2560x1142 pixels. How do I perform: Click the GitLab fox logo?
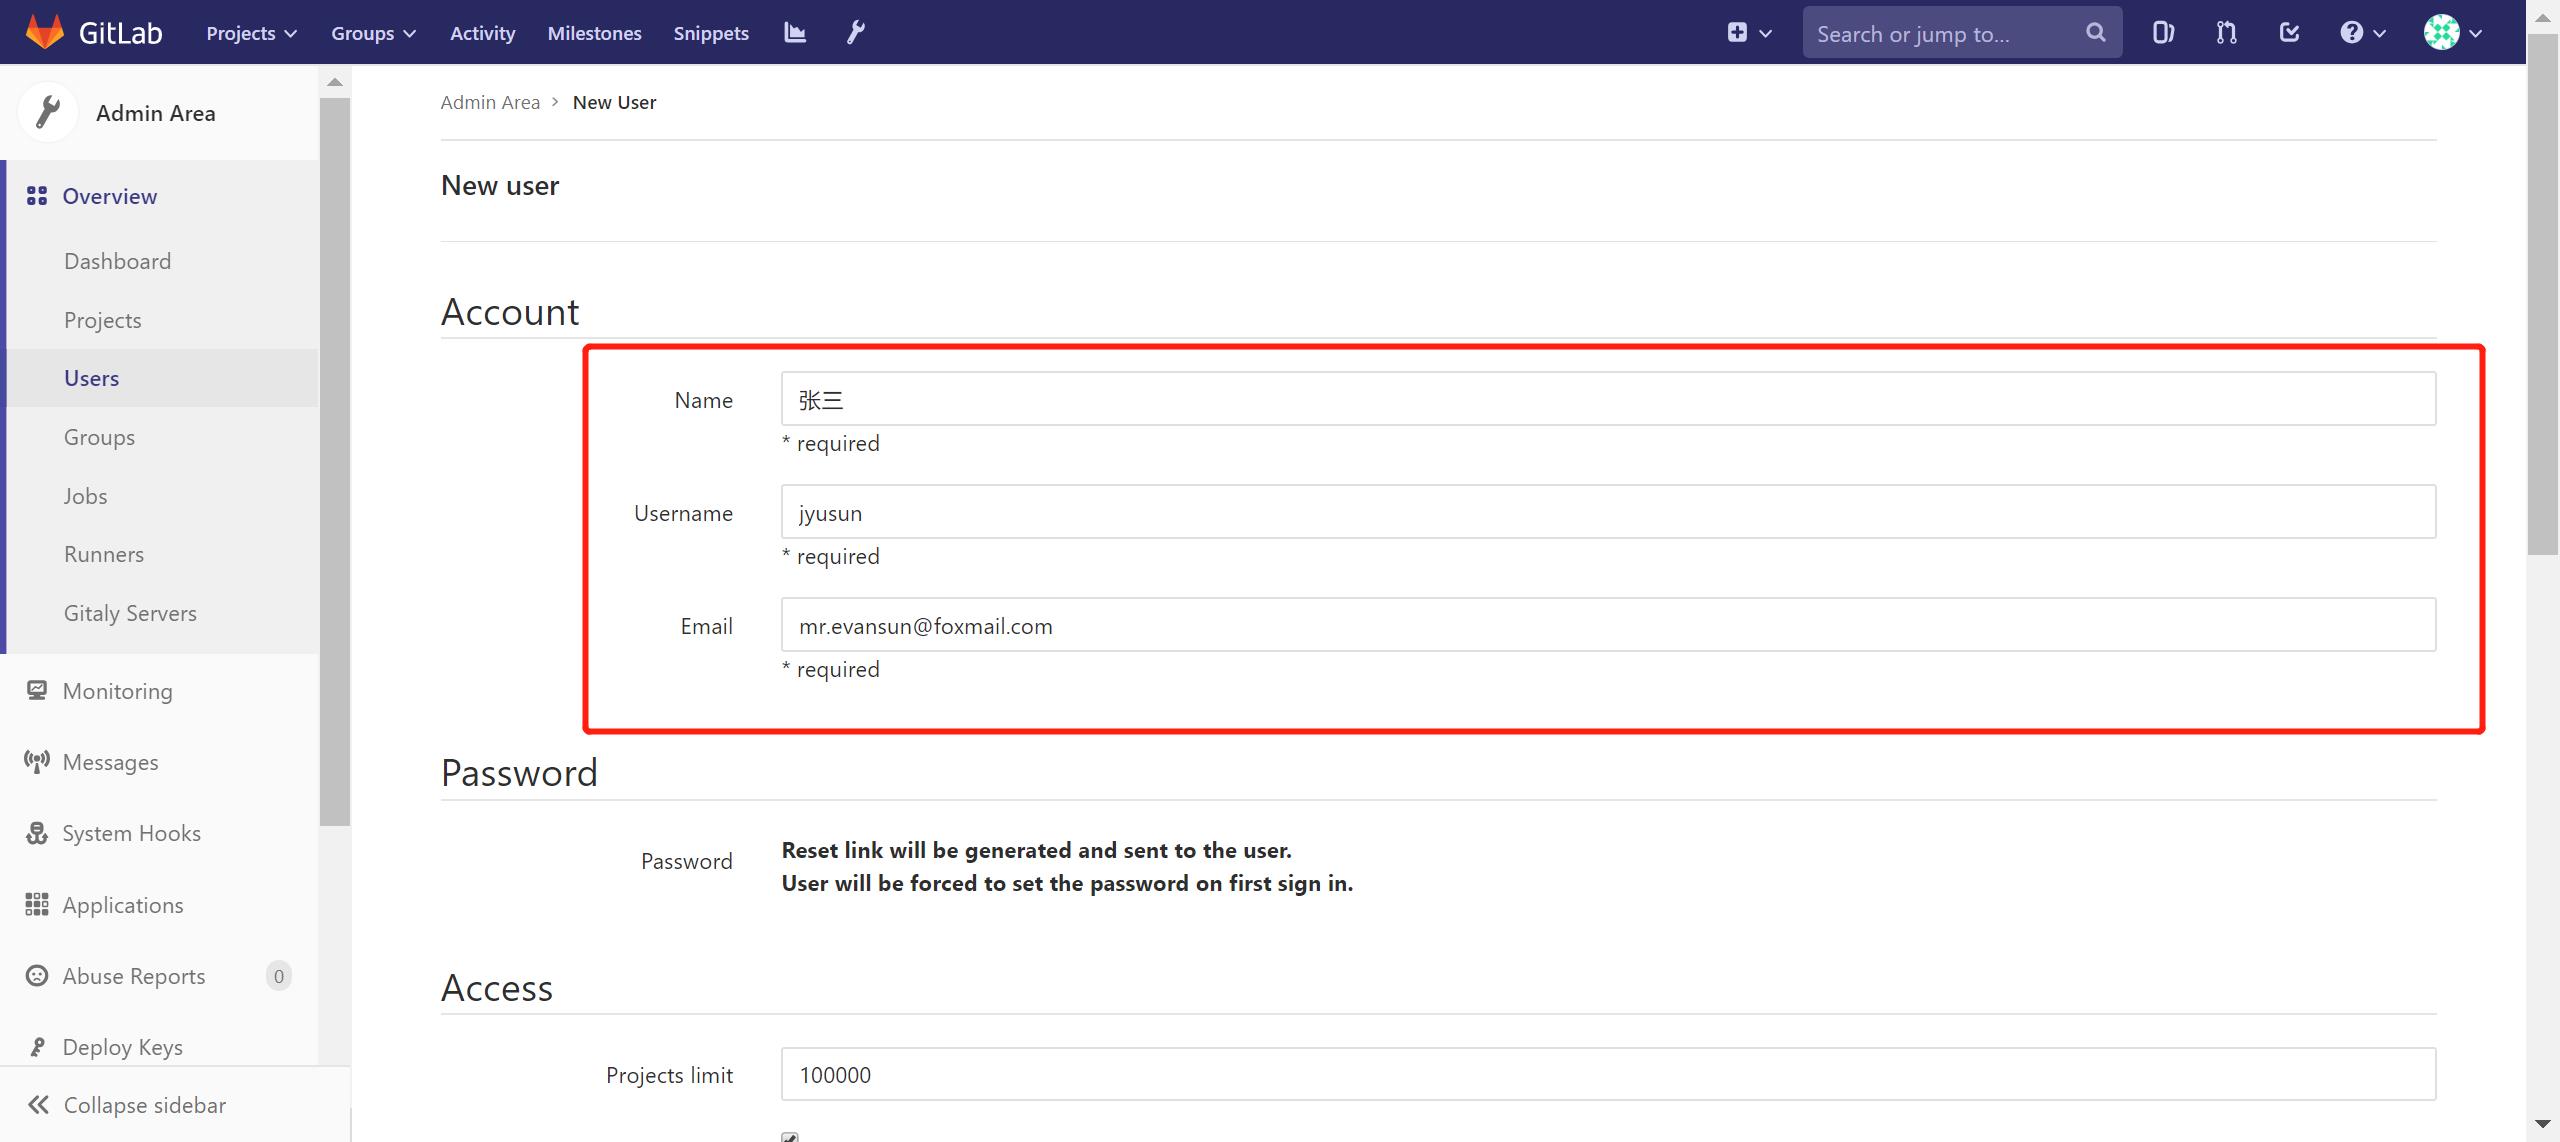(x=44, y=32)
